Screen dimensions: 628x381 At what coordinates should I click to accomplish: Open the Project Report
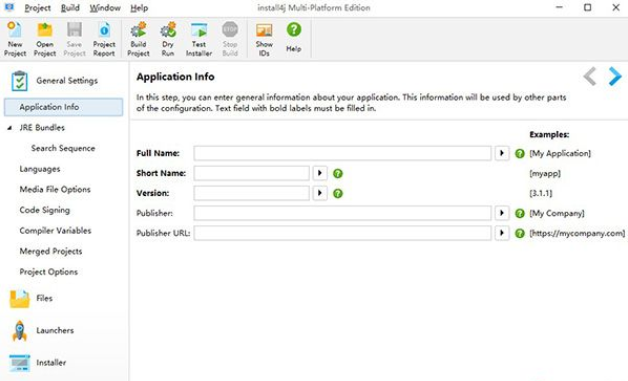click(104, 39)
